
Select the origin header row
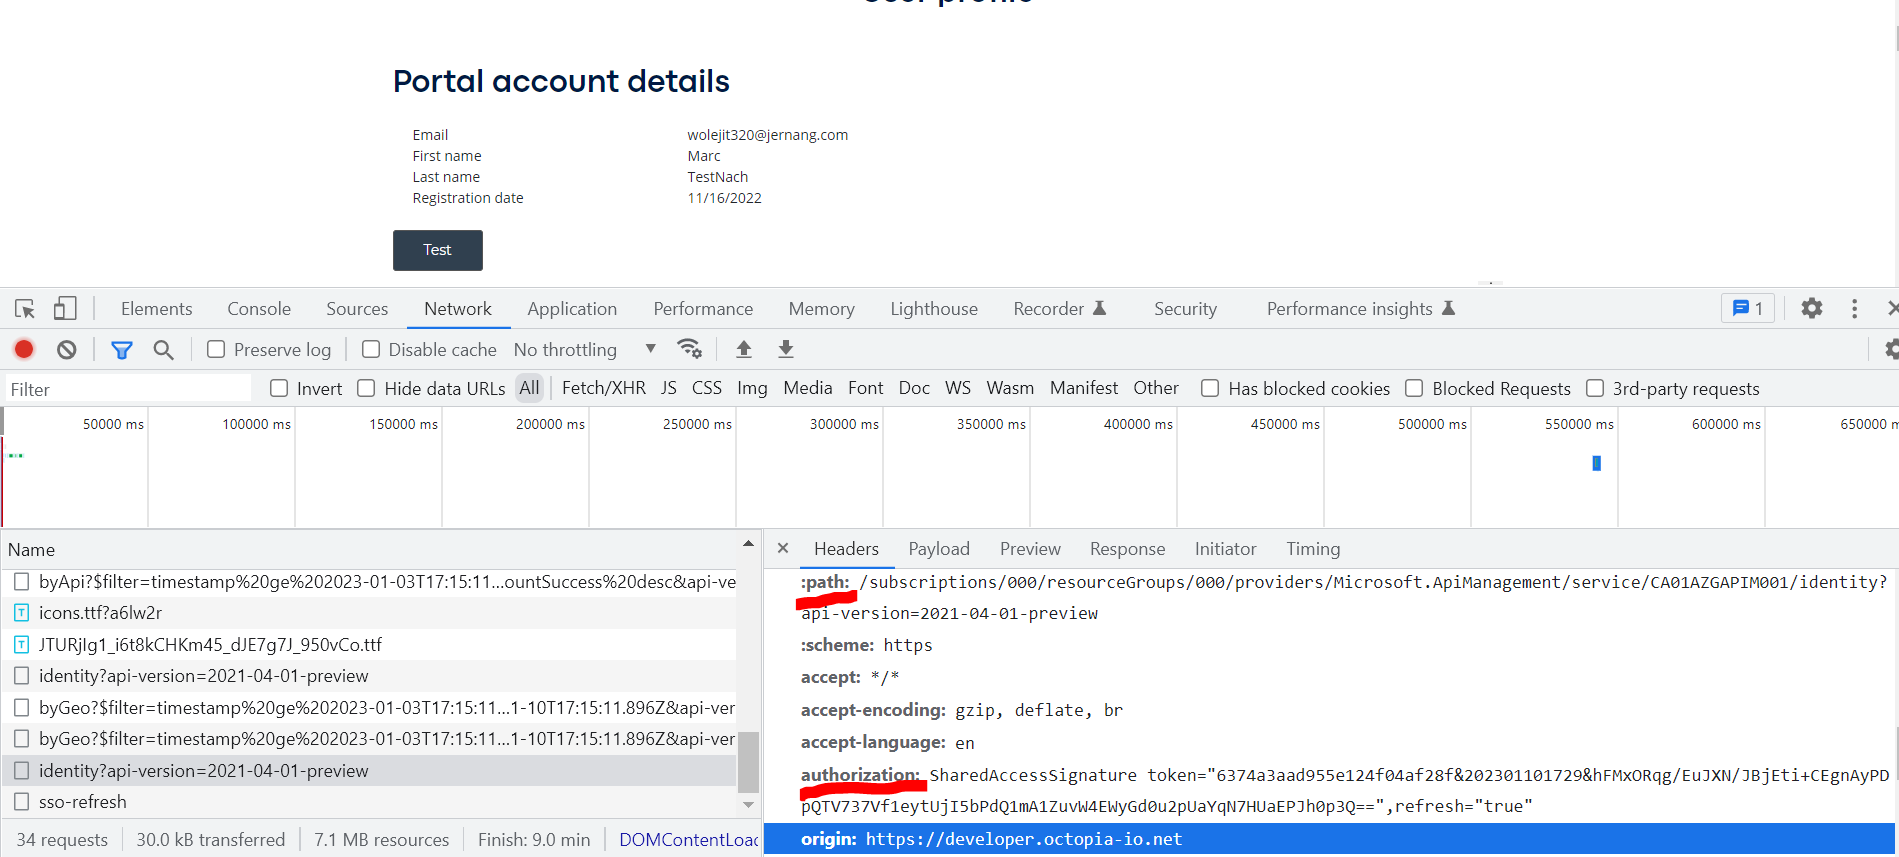pyautogui.click(x=1330, y=839)
